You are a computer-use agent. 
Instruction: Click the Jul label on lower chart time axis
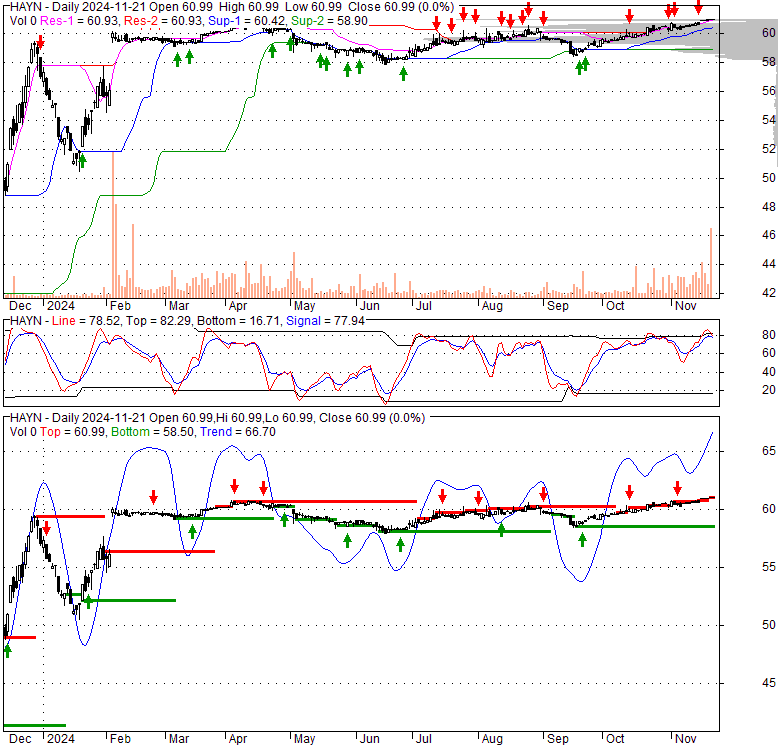[423, 739]
